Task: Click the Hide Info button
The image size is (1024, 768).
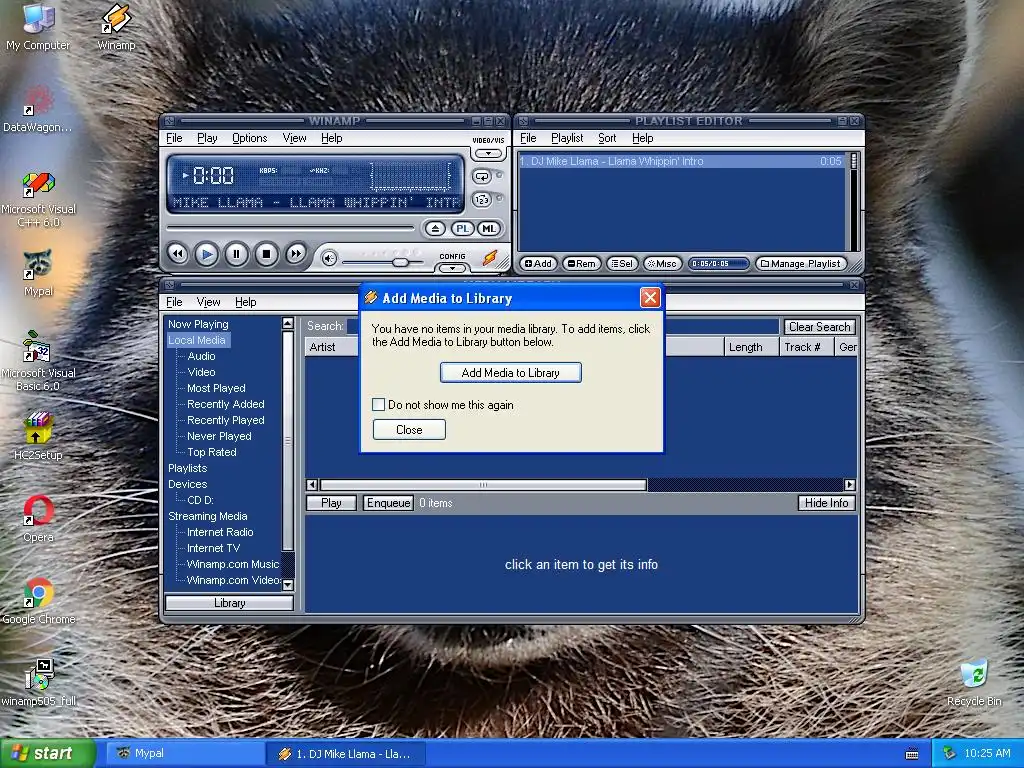Action: pos(826,503)
